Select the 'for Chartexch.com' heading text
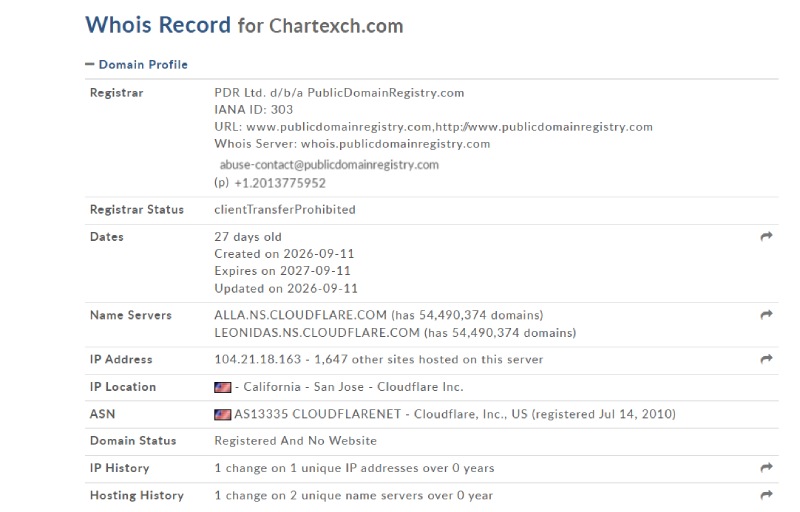This screenshot has width=800, height=512. pos(320,26)
